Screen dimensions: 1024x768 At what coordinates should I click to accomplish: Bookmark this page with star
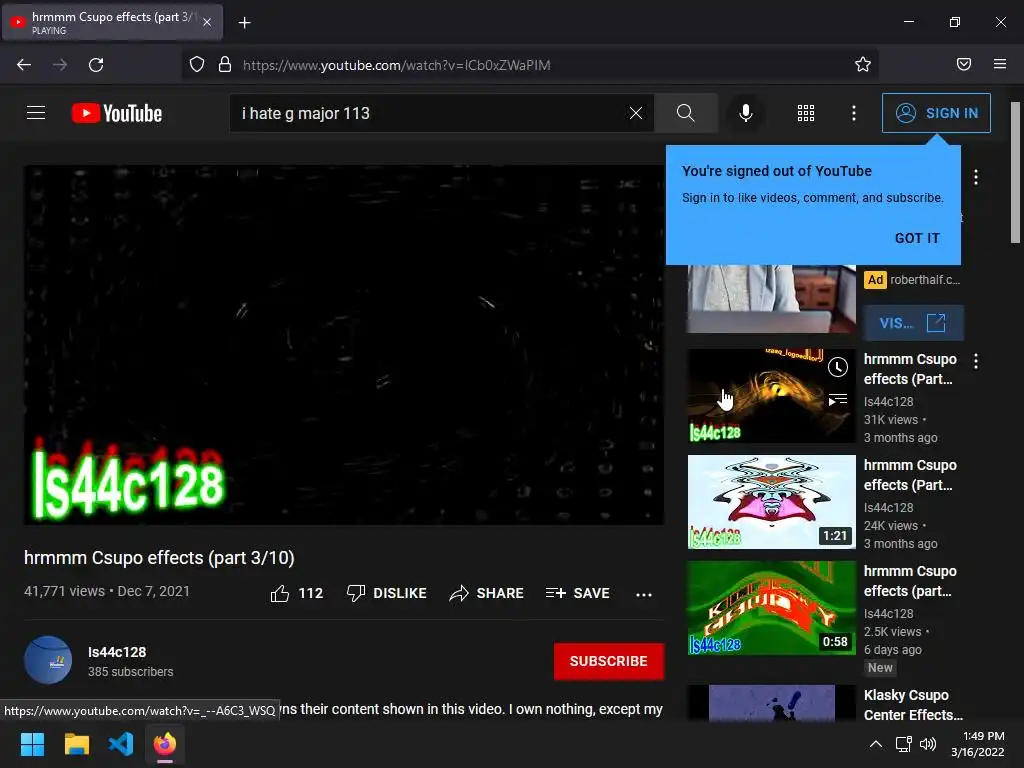[x=863, y=64]
